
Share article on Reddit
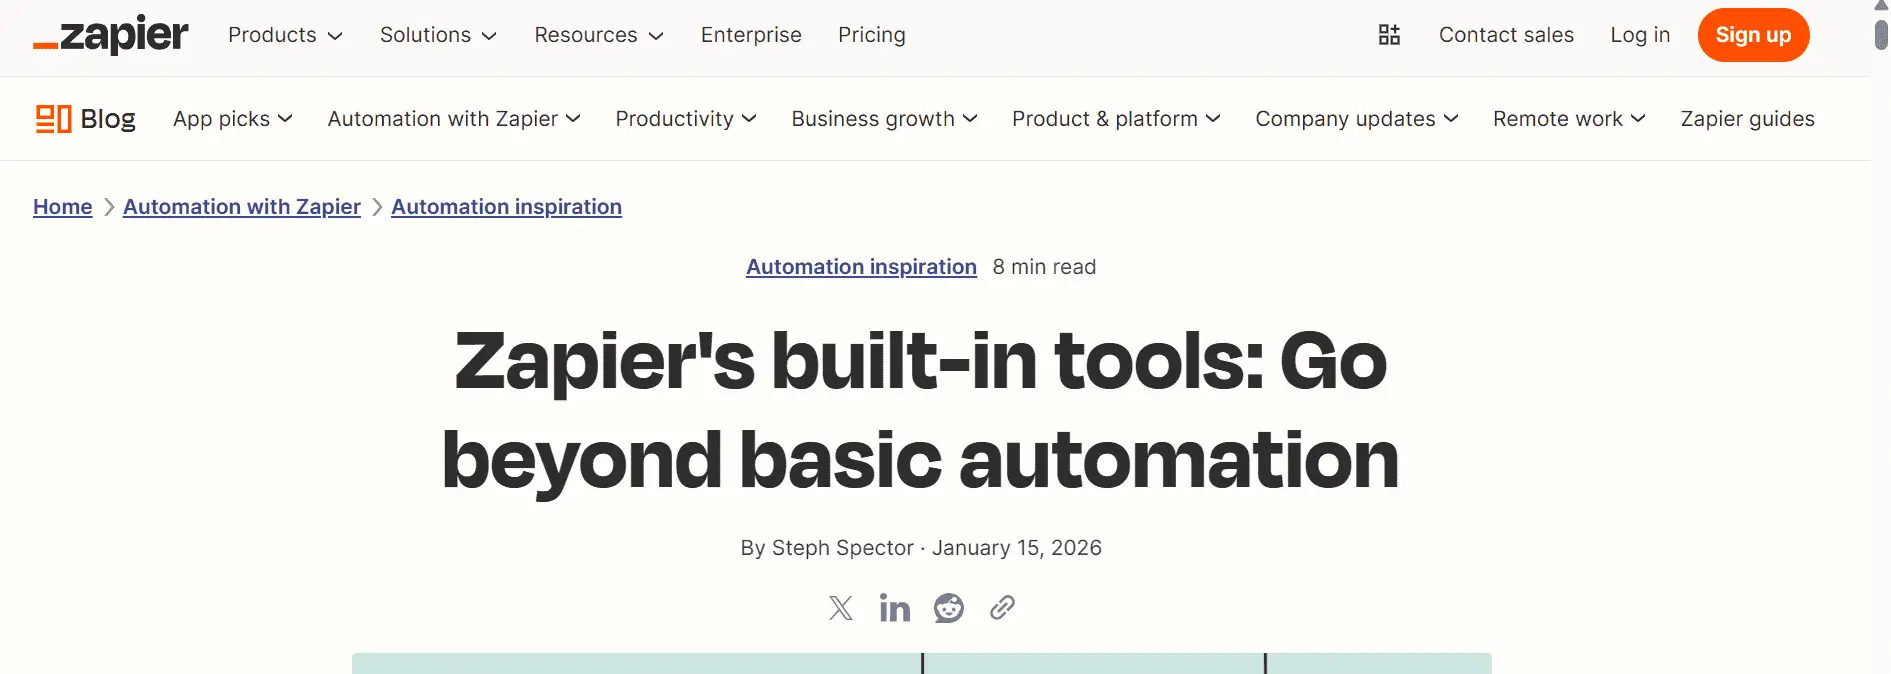[949, 608]
